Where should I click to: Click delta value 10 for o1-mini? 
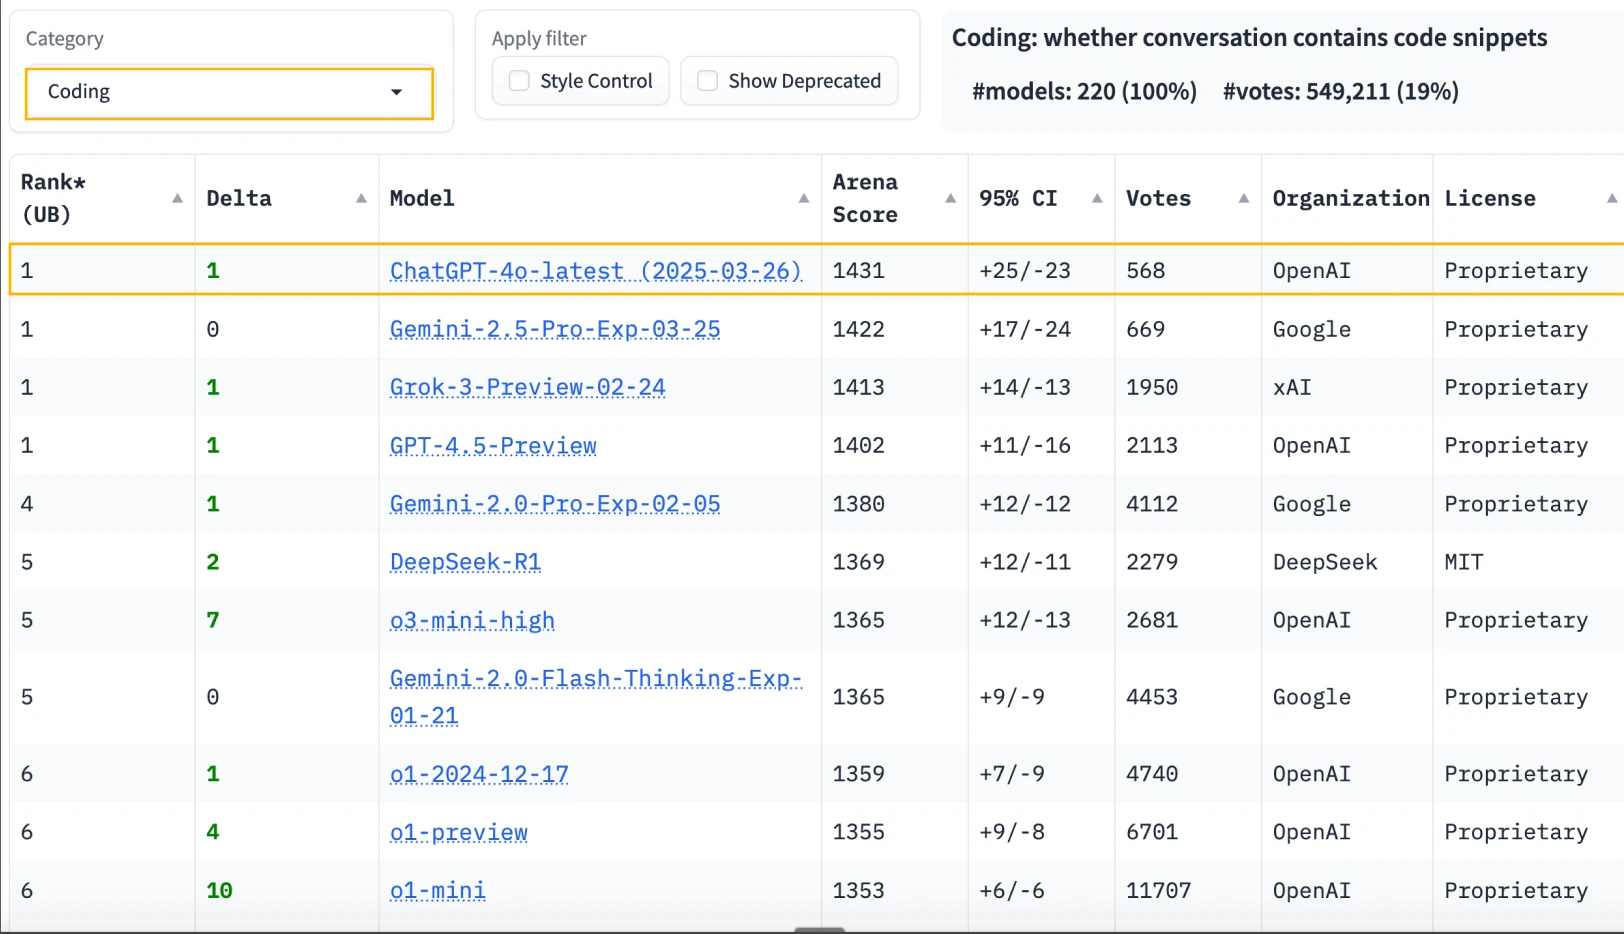[219, 890]
